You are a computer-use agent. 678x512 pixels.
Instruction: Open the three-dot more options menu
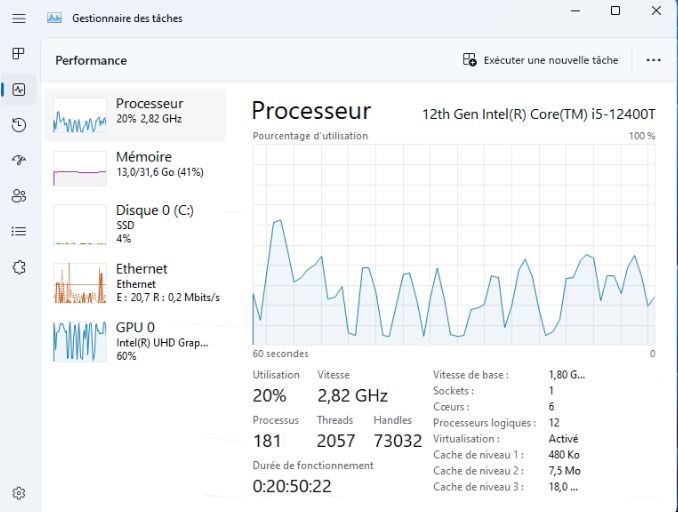coord(653,60)
